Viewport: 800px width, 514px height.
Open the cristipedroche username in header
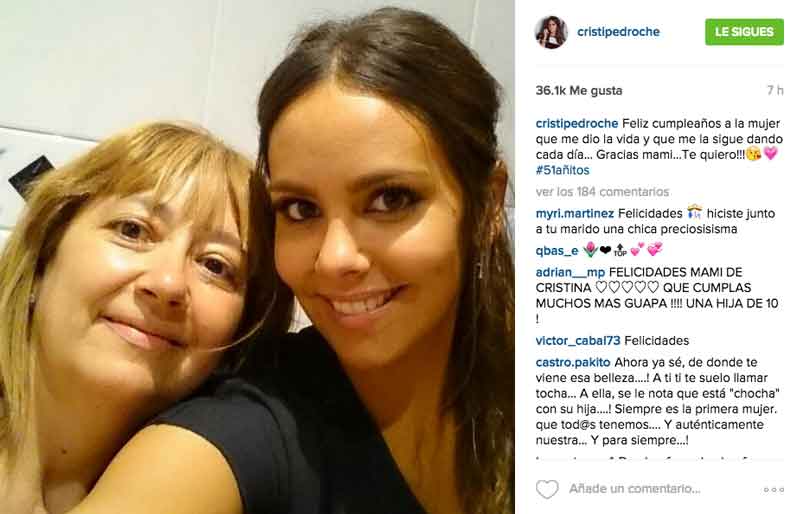coord(618,32)
